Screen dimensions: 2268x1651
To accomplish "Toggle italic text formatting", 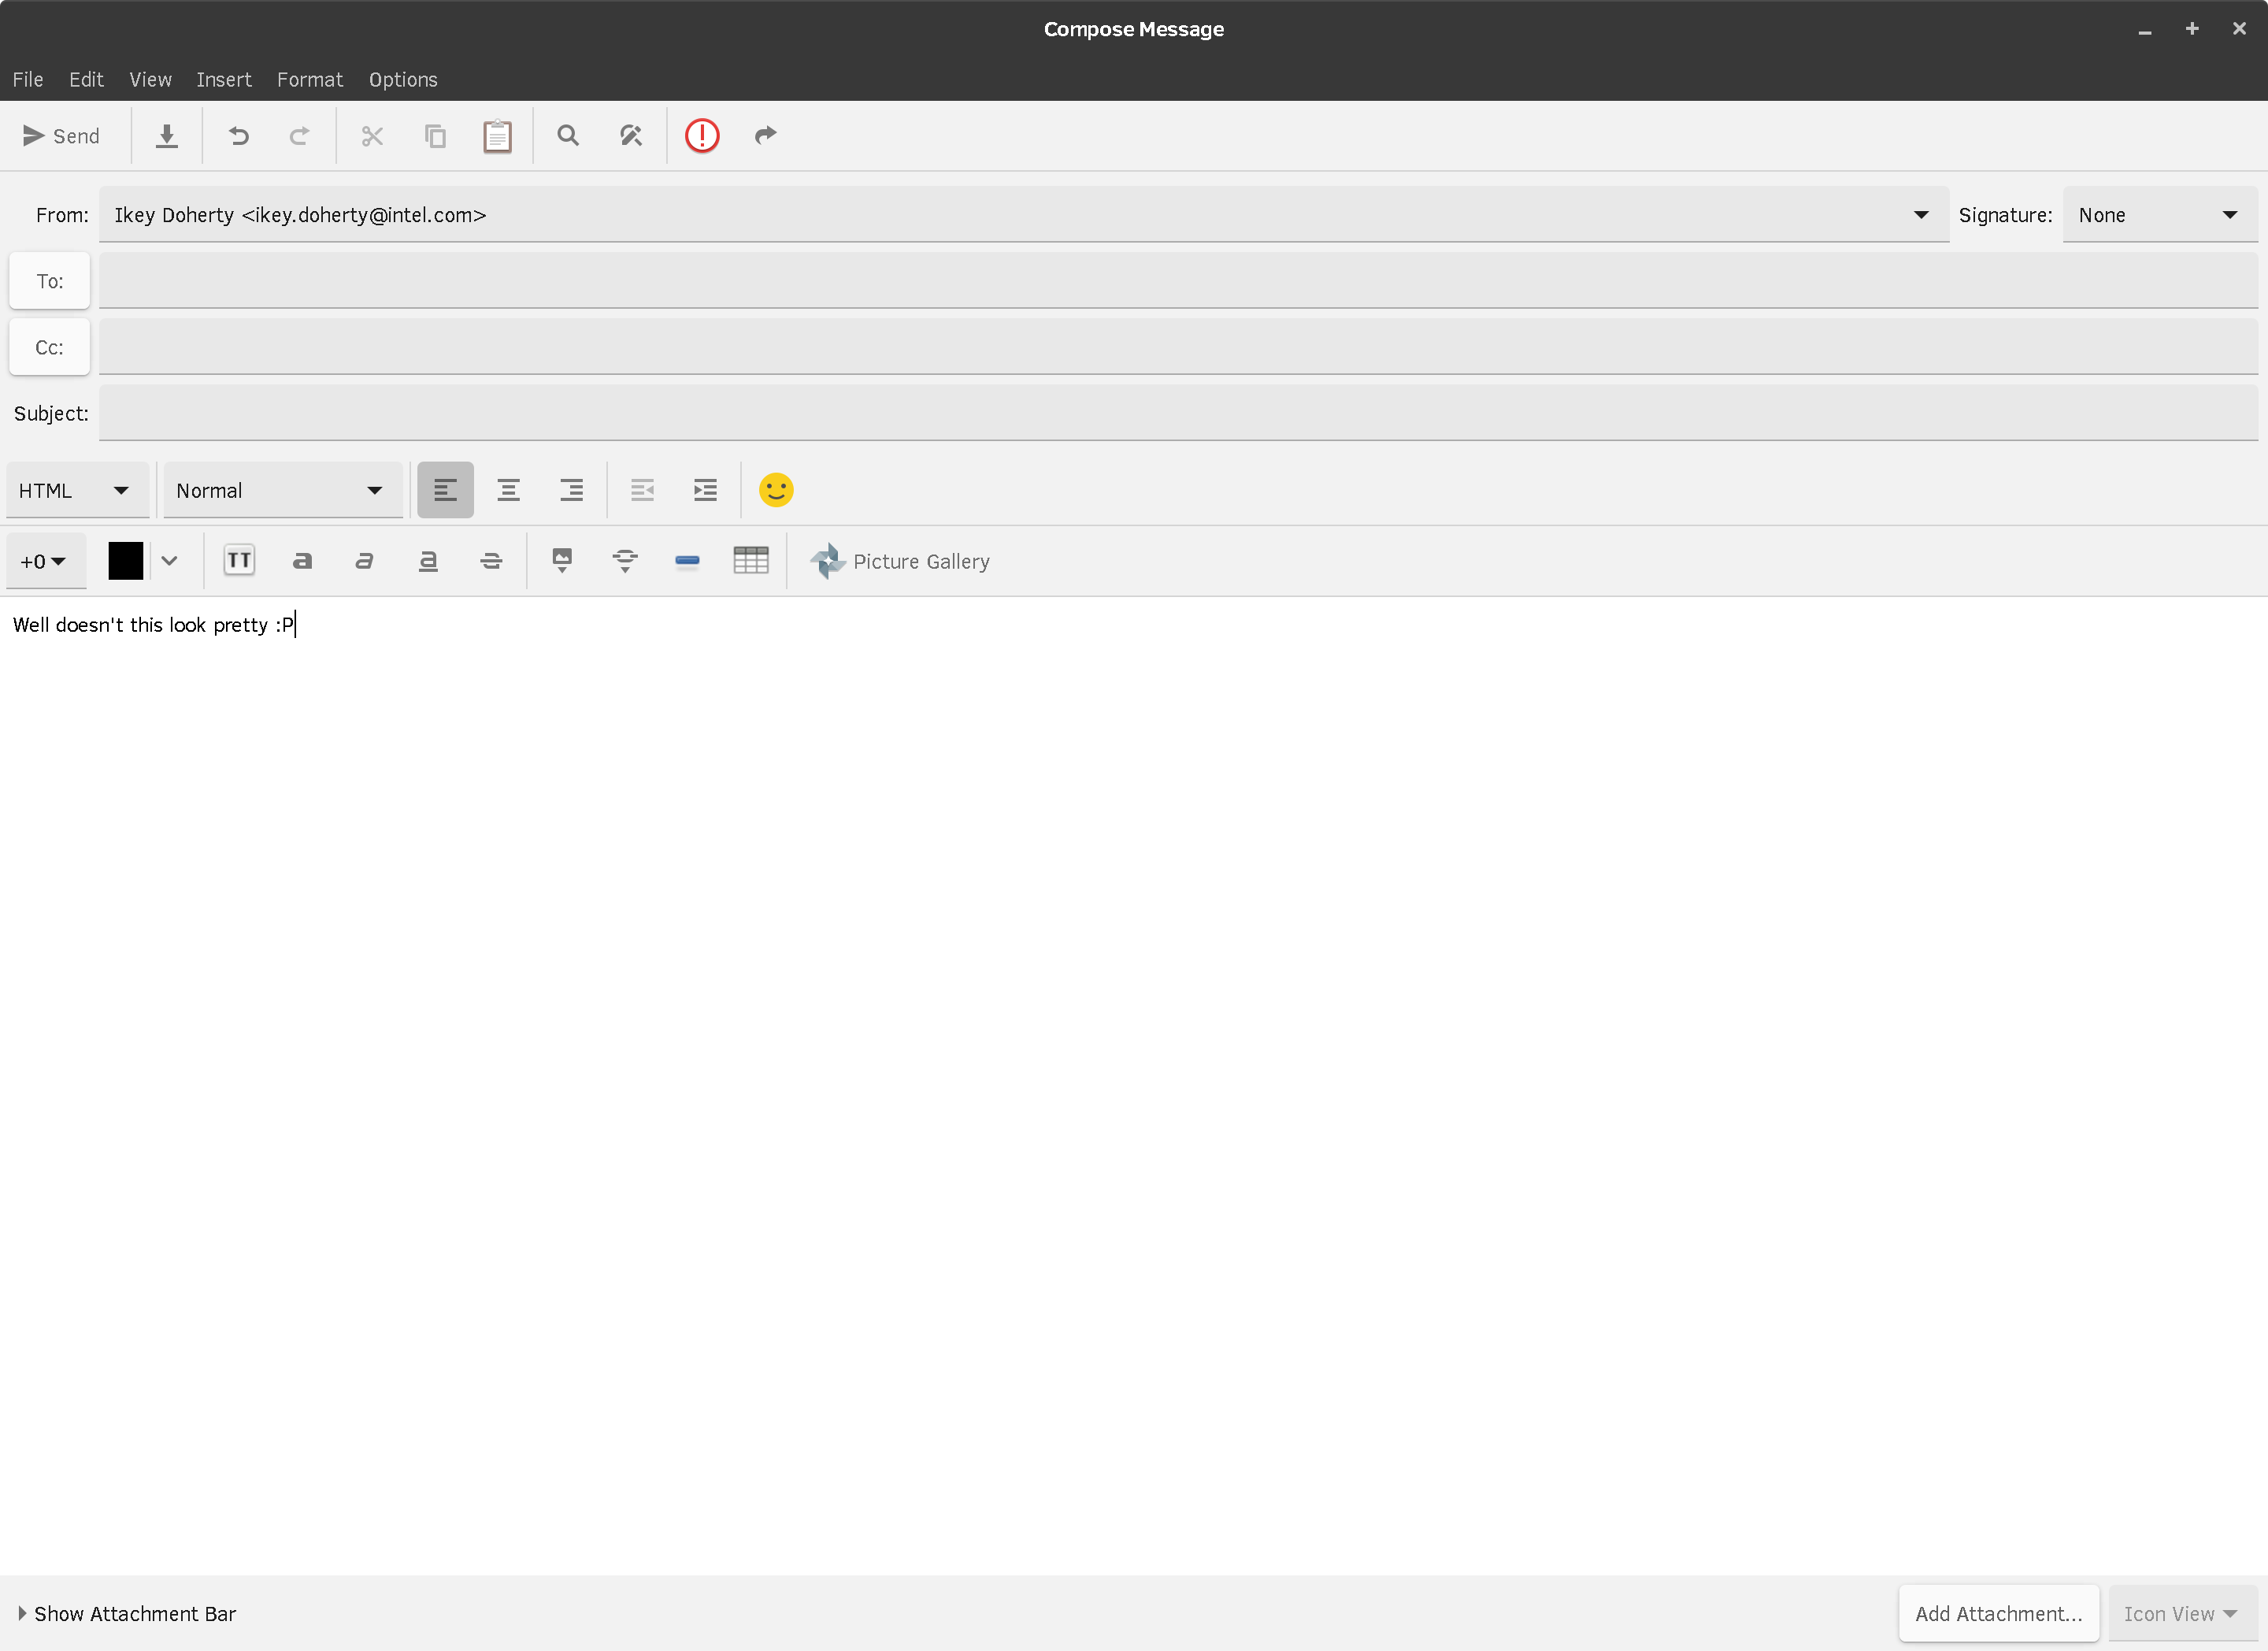I will (x=365, y=561).
